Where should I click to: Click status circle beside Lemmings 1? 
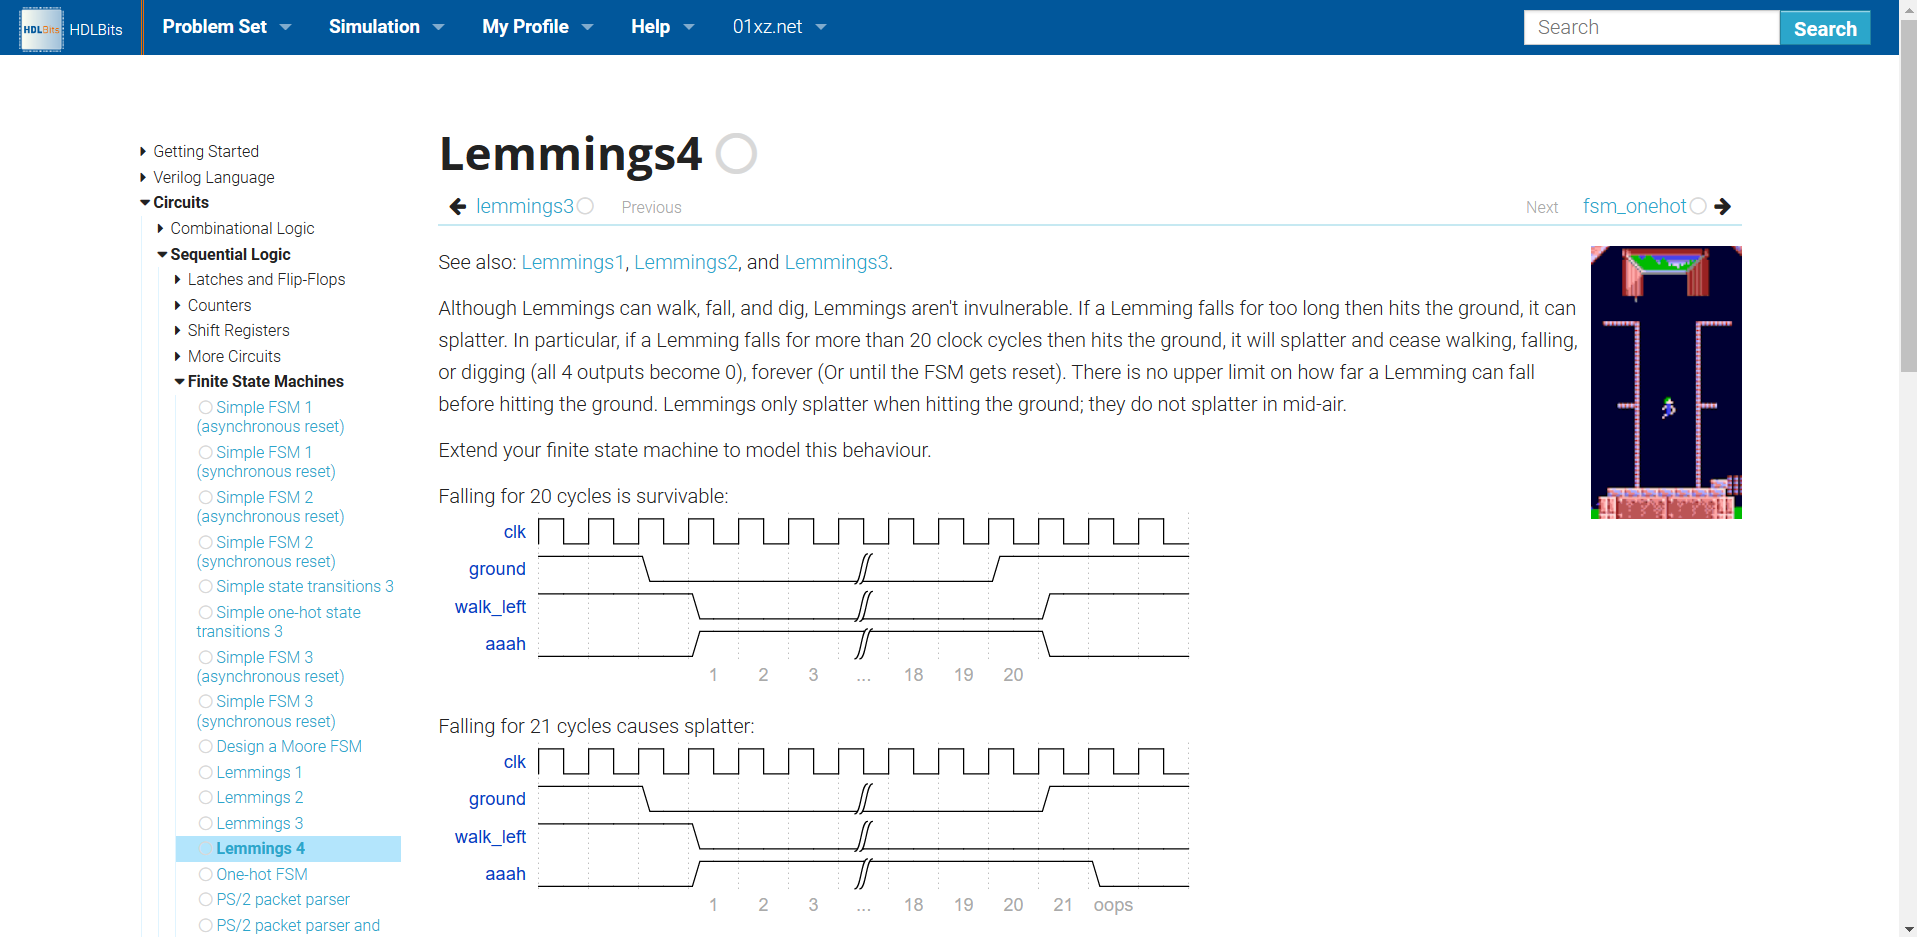tap(205, 772)
